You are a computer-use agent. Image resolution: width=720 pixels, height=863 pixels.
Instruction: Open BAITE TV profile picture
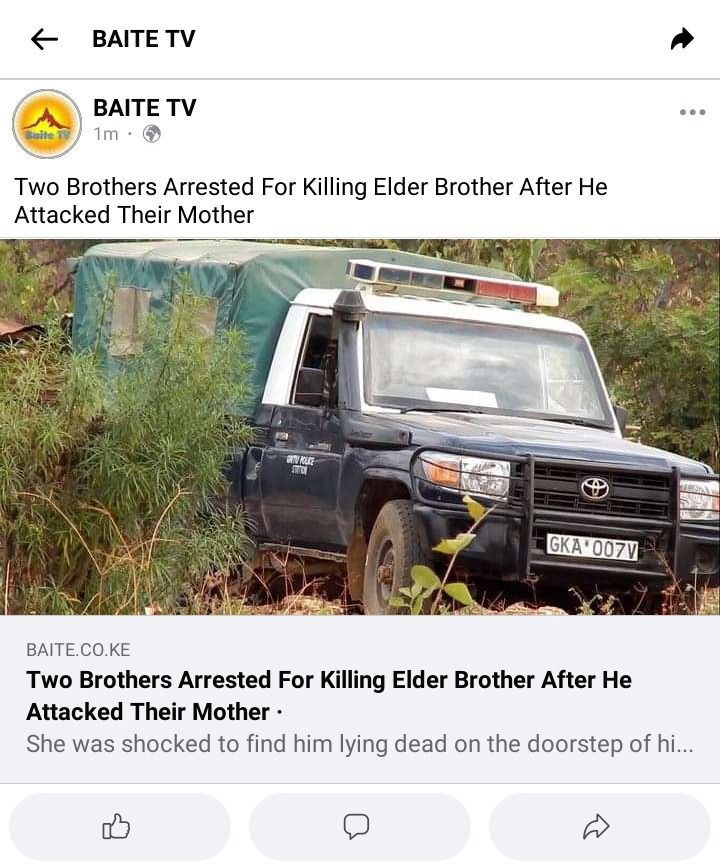47,124
